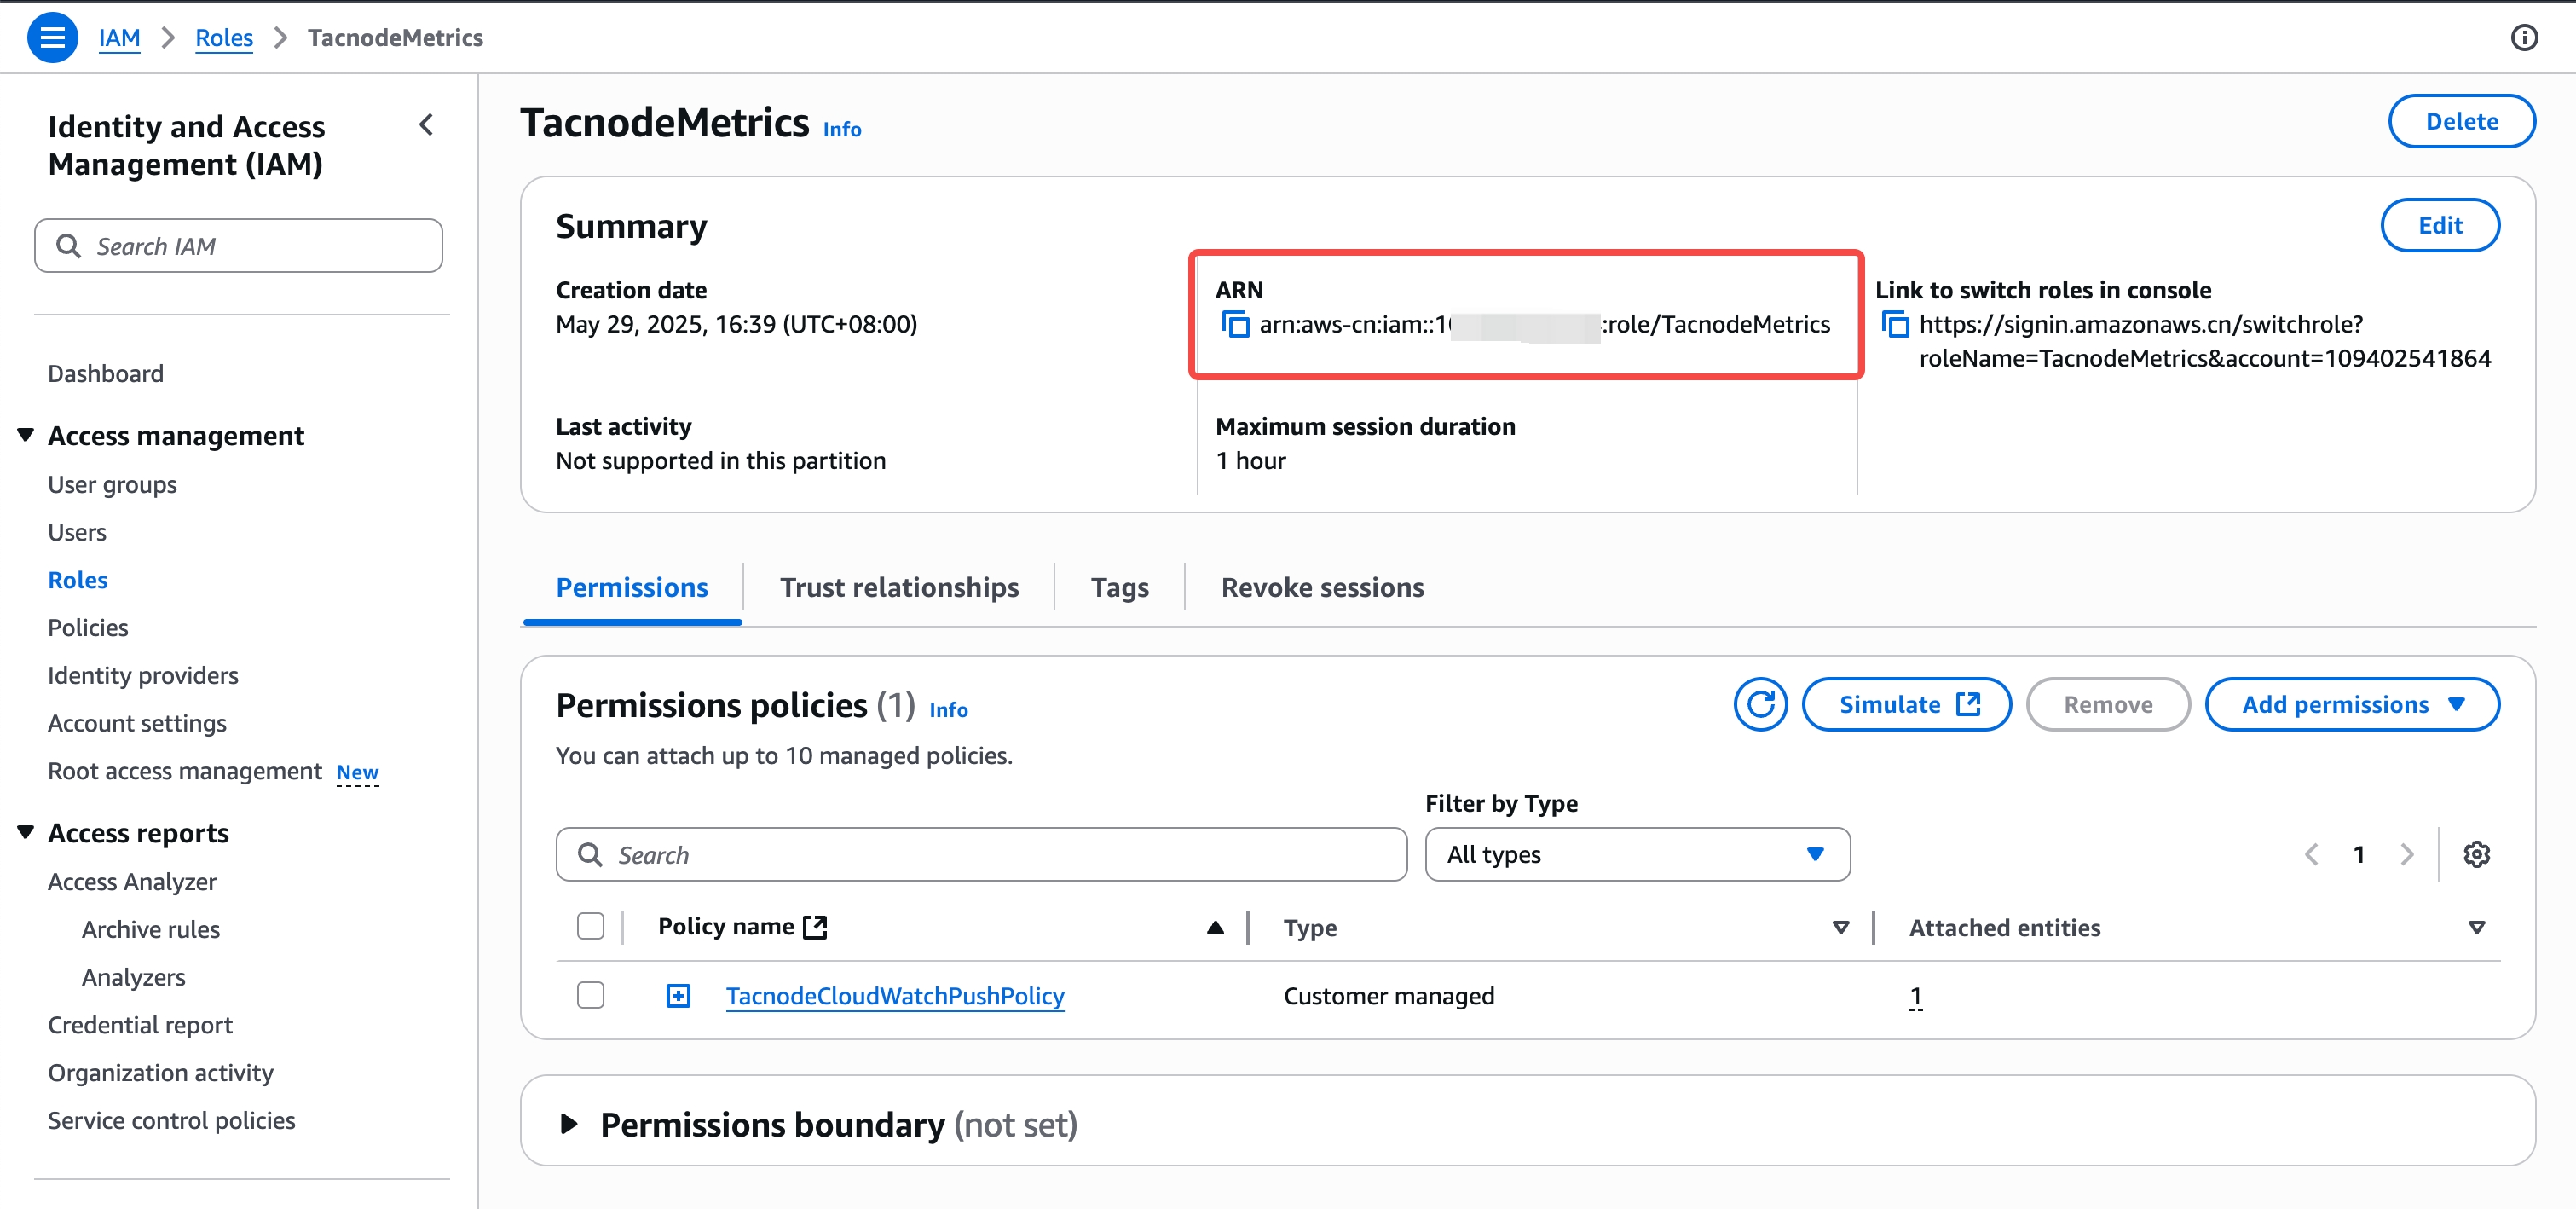The image size is (2576, 1209).
Task: Select all policies checkbox in the header
Action: tap(590, 926)
